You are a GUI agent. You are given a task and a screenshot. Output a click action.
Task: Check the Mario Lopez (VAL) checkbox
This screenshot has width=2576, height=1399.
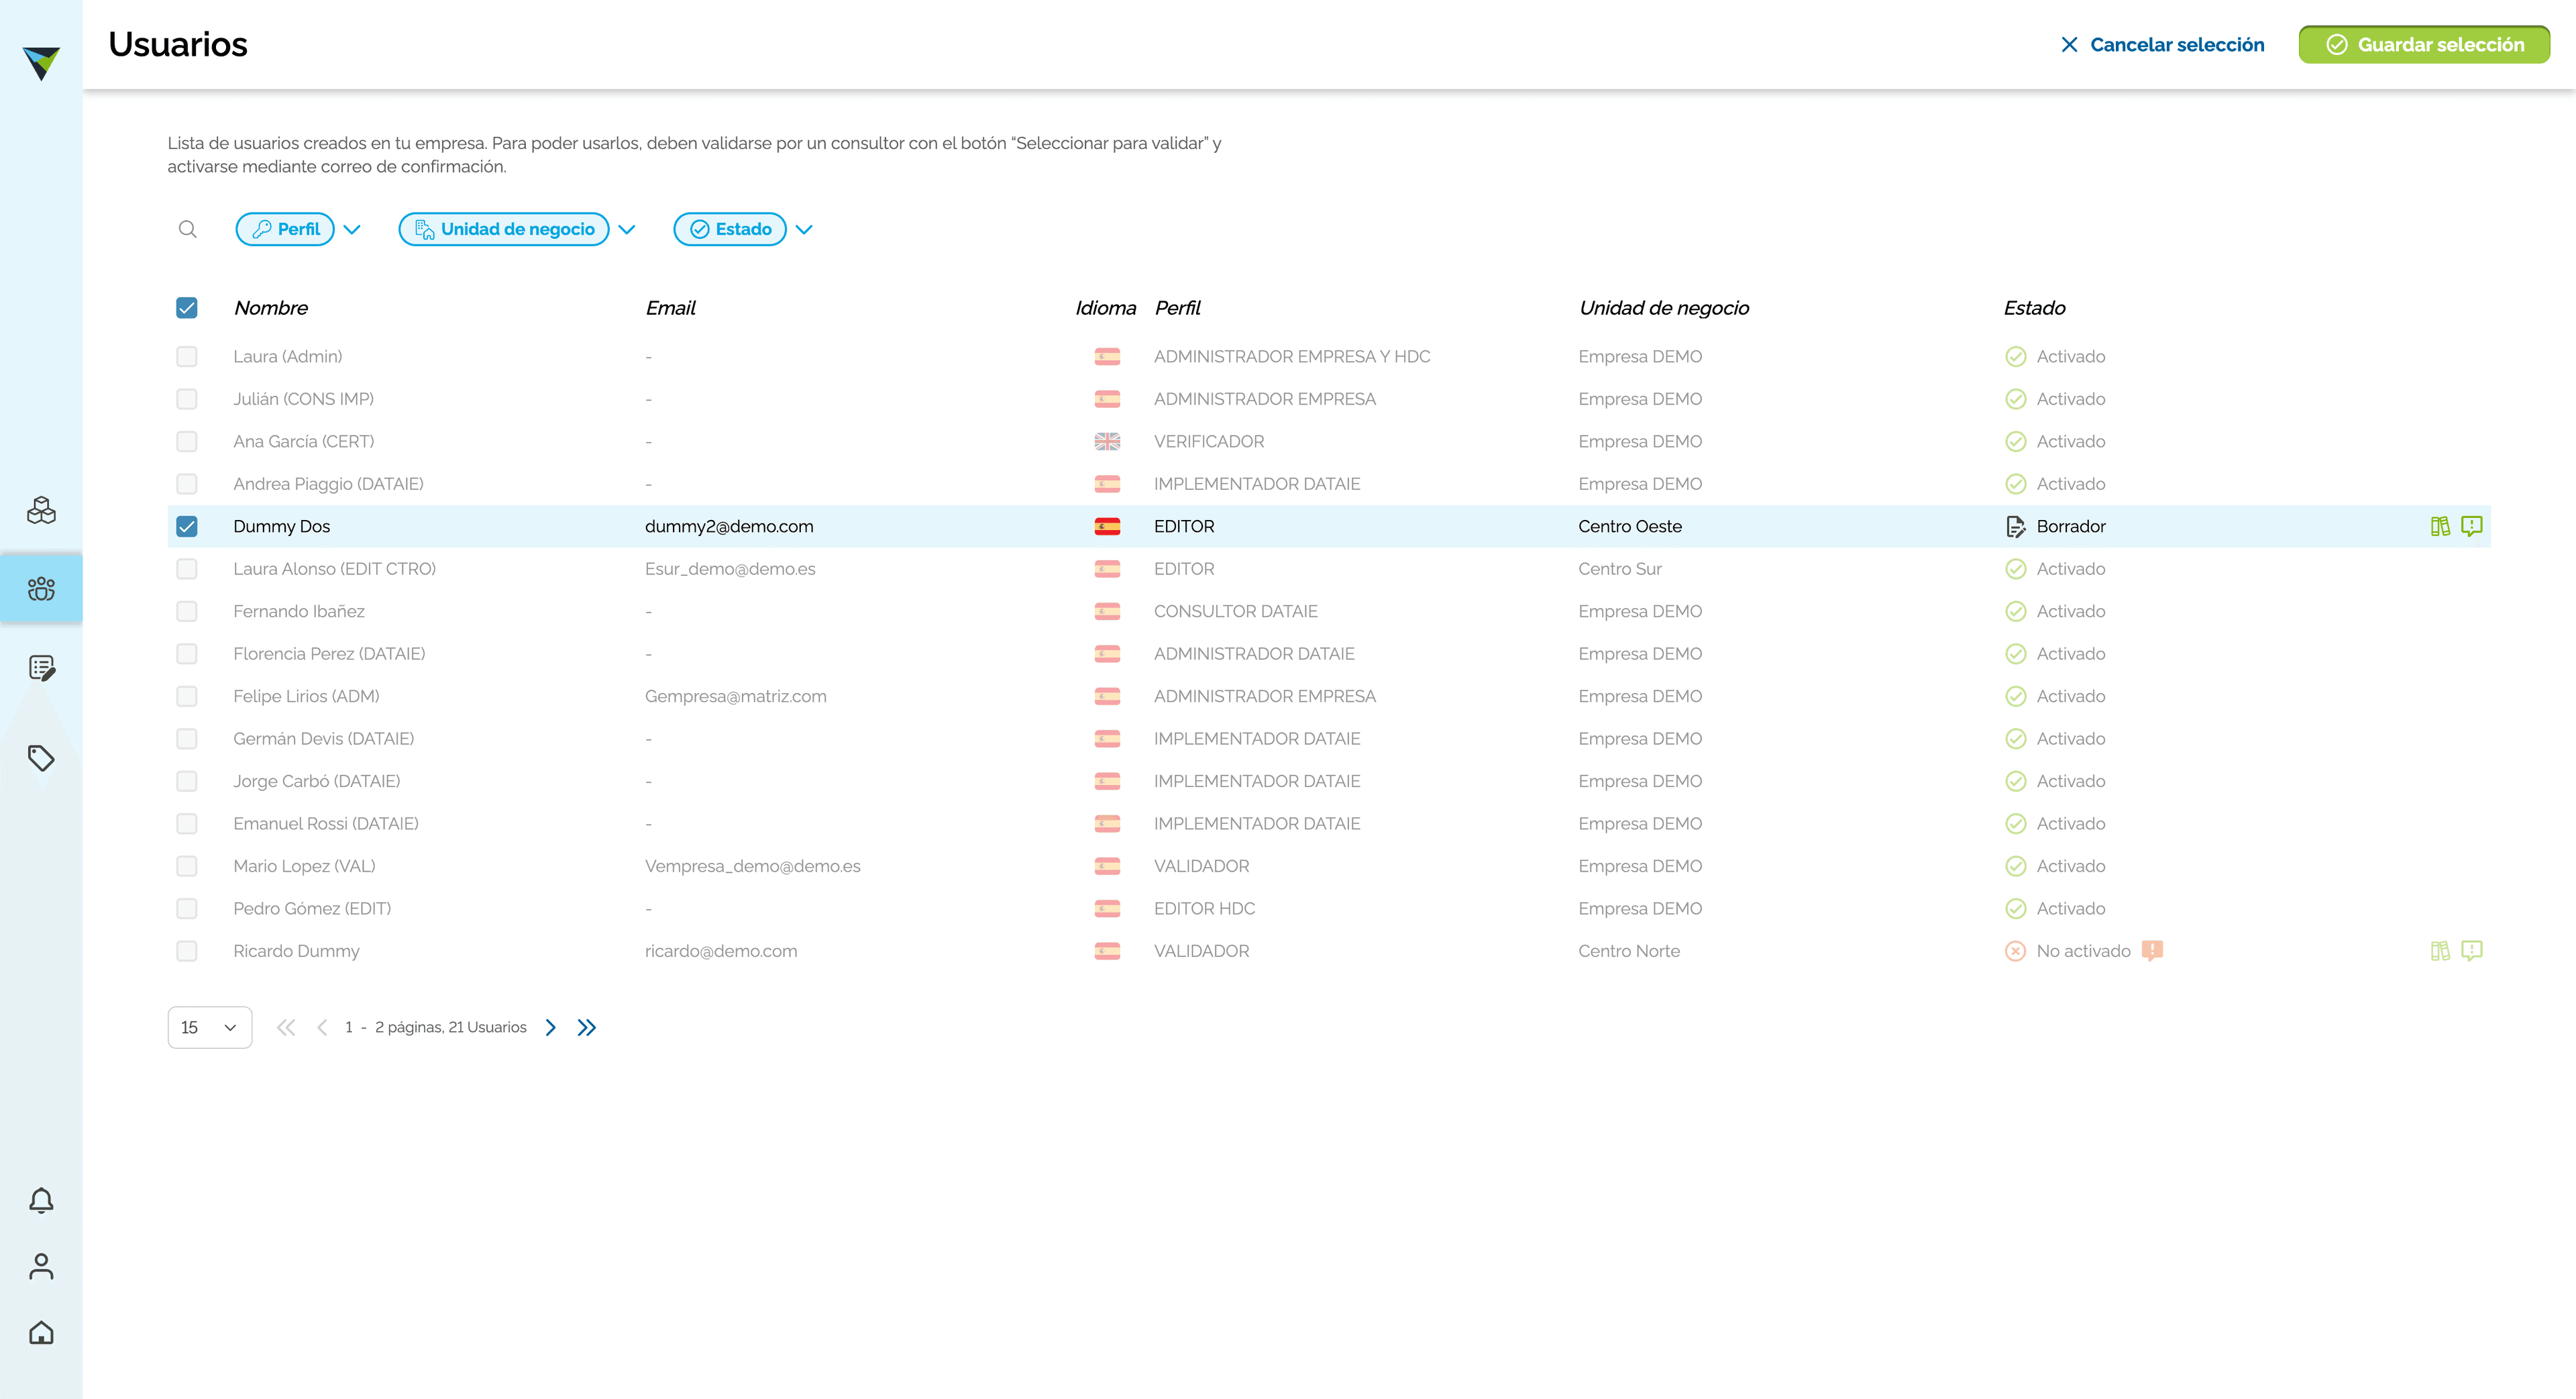187,866
